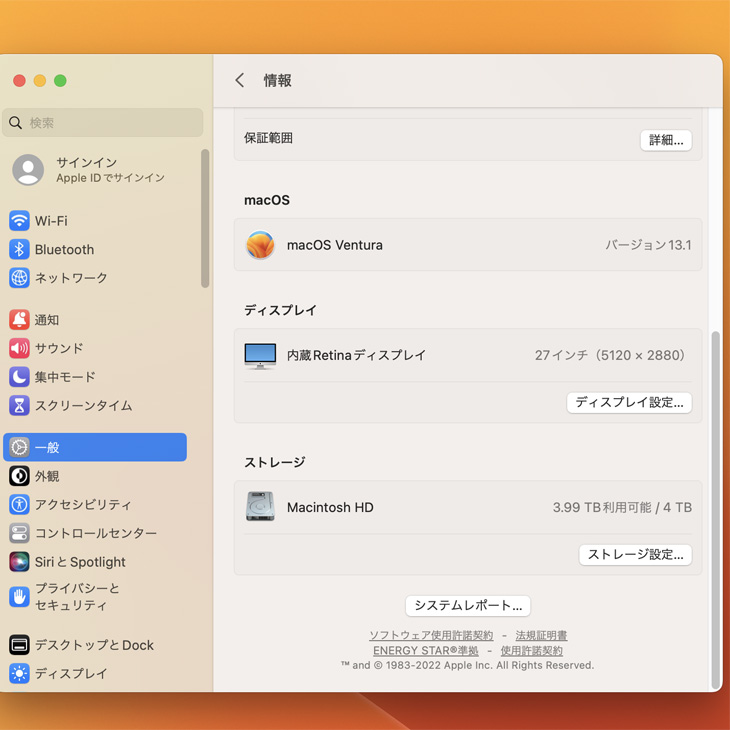This screenshot has width=730, height=730.
Task: Click the yellow minimize window button
Action: [x=40, y=81]
